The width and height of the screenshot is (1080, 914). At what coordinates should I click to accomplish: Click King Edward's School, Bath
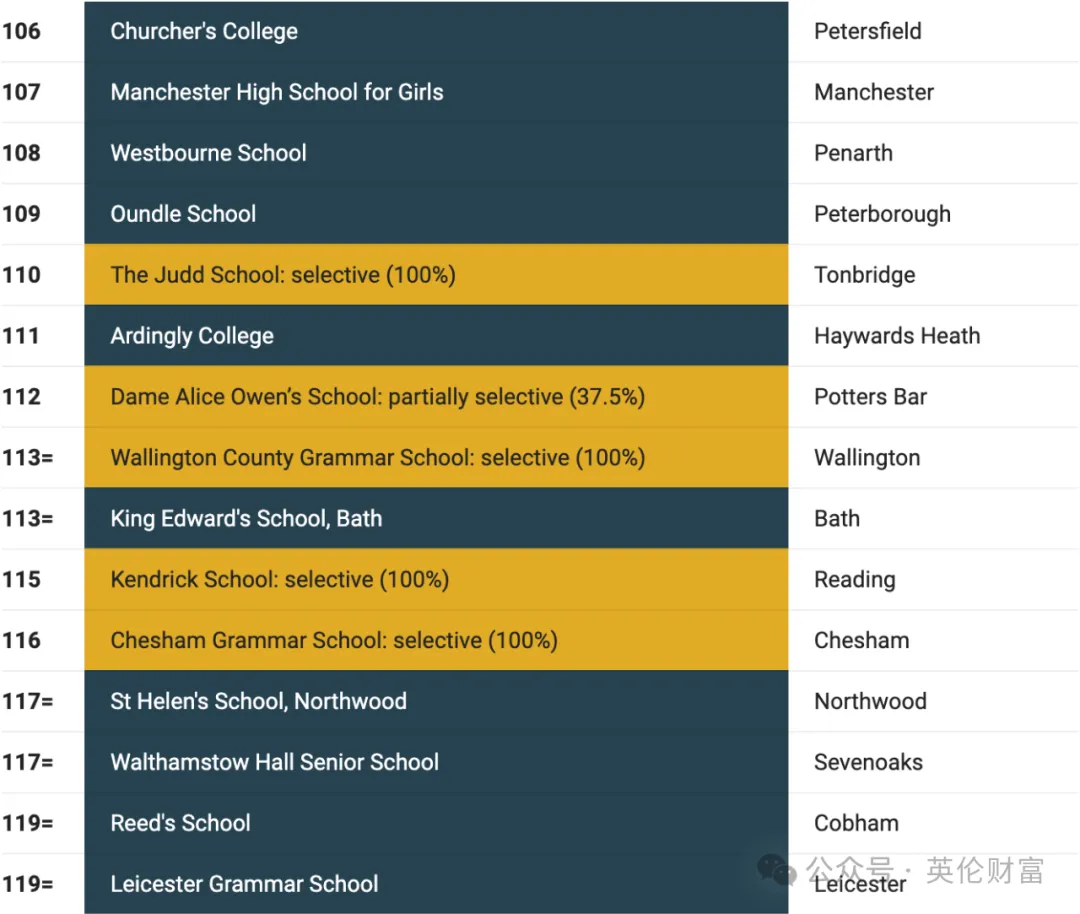click(x=246, y=519)
